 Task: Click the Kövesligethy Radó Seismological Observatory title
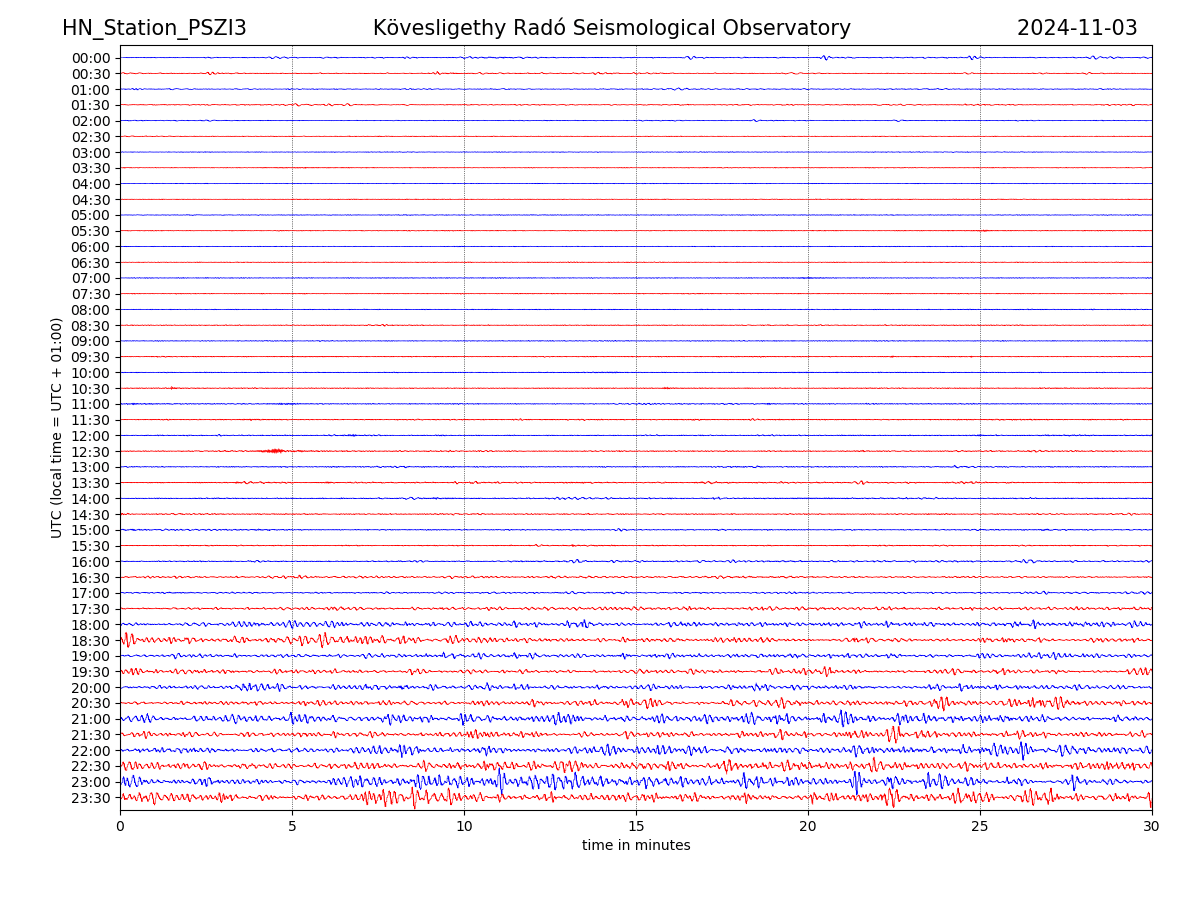click(611, 29)
